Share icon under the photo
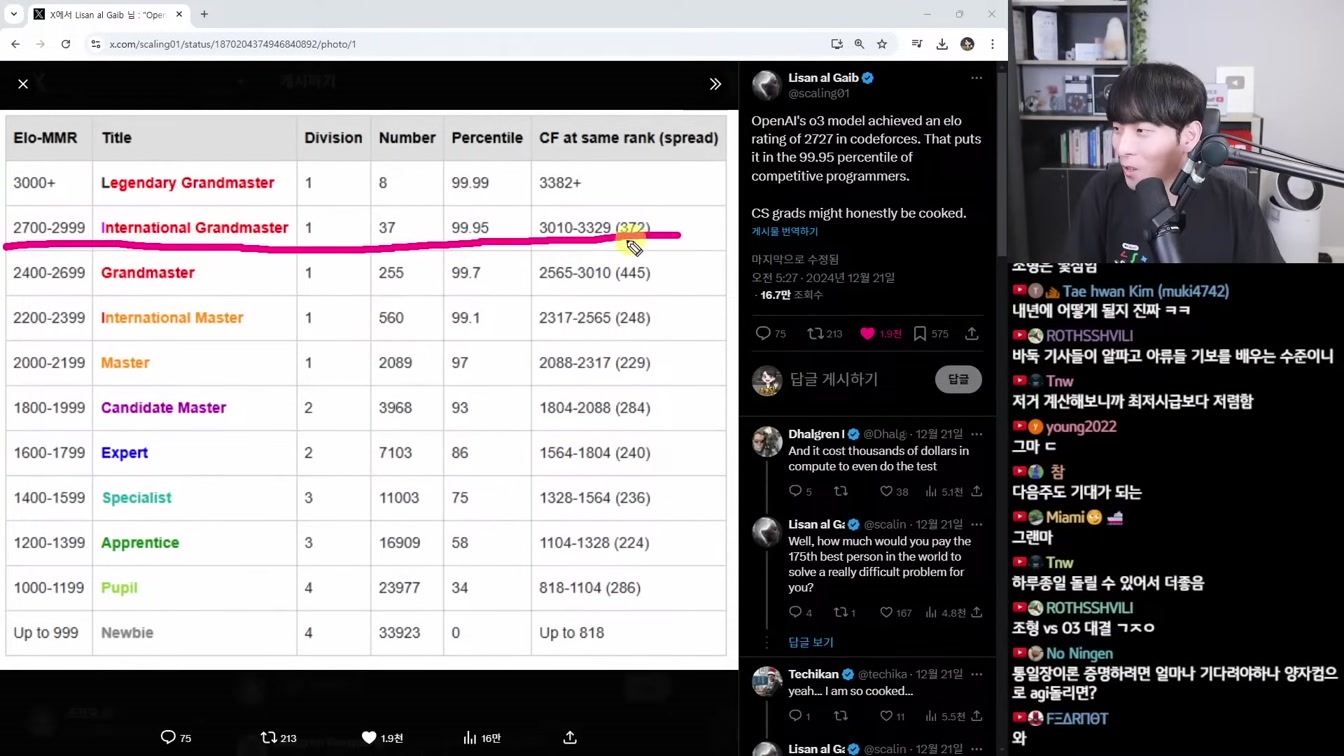Image resolution: width=1344 pixels, height=756 pixels. tap(570, 738)
